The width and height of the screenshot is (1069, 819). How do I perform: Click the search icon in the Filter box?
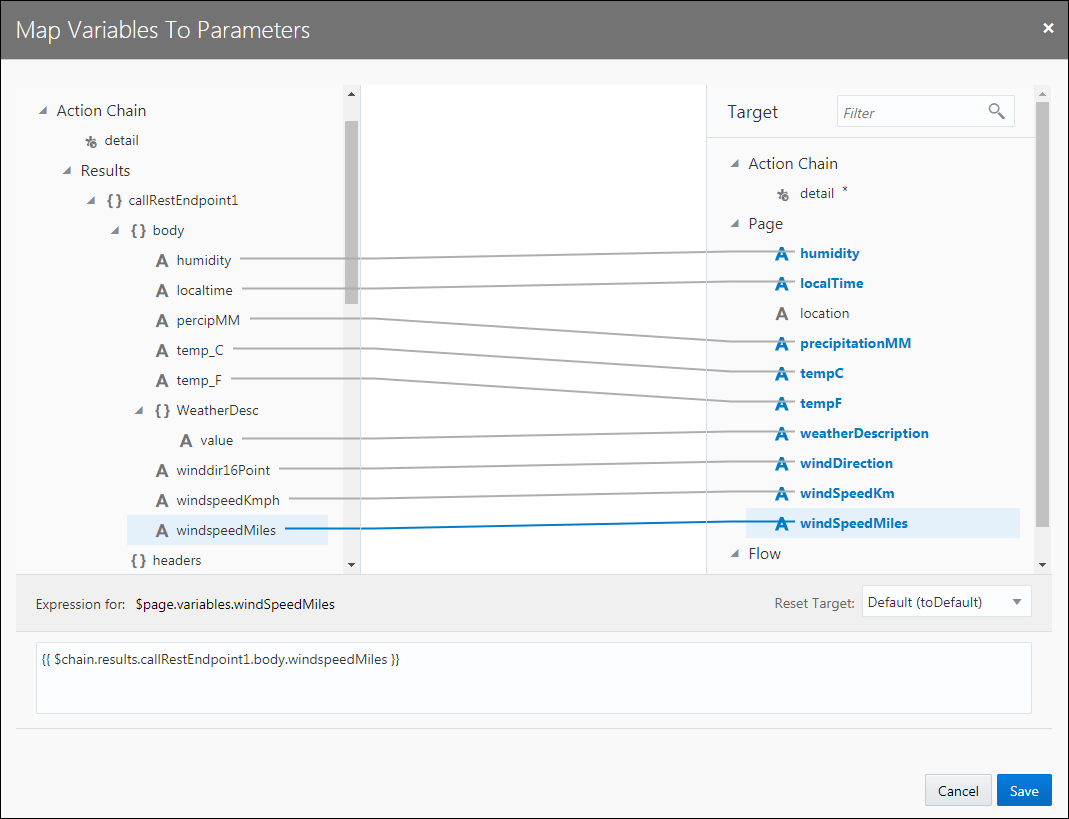(997, 111)
